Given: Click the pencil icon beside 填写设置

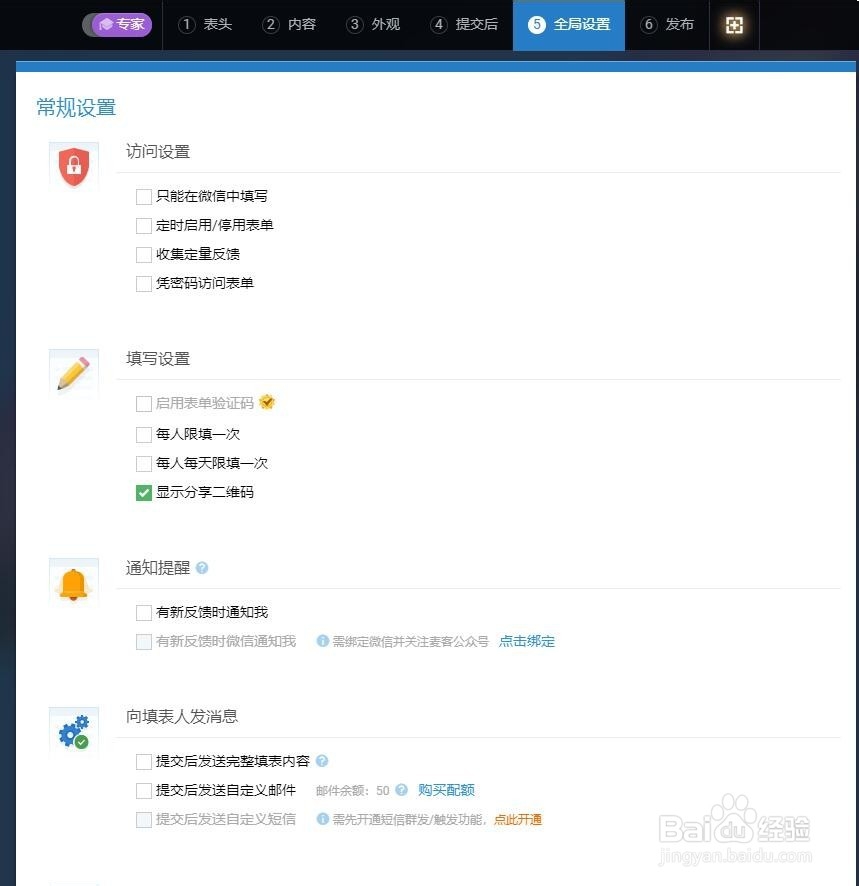Looking at the screenshot, I should (x=74, y=372).
